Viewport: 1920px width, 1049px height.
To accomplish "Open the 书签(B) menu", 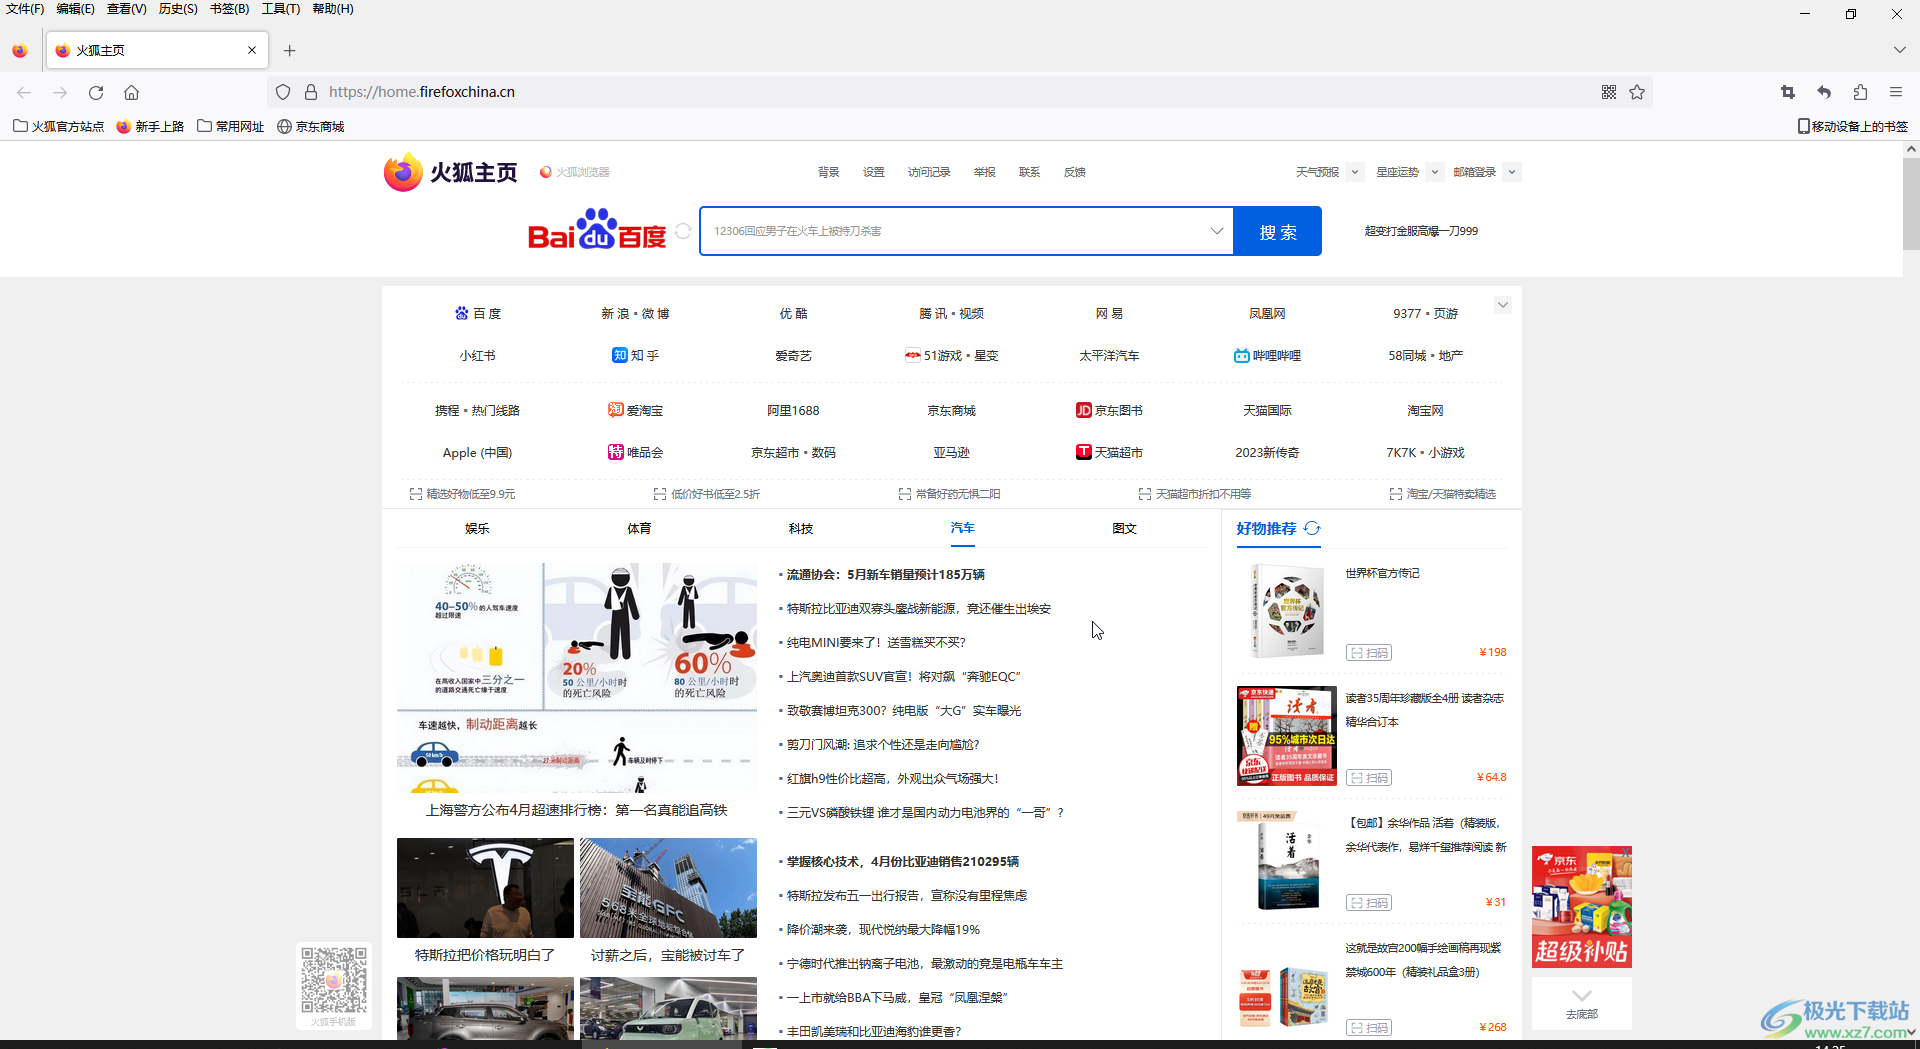I will coord(229,9).
